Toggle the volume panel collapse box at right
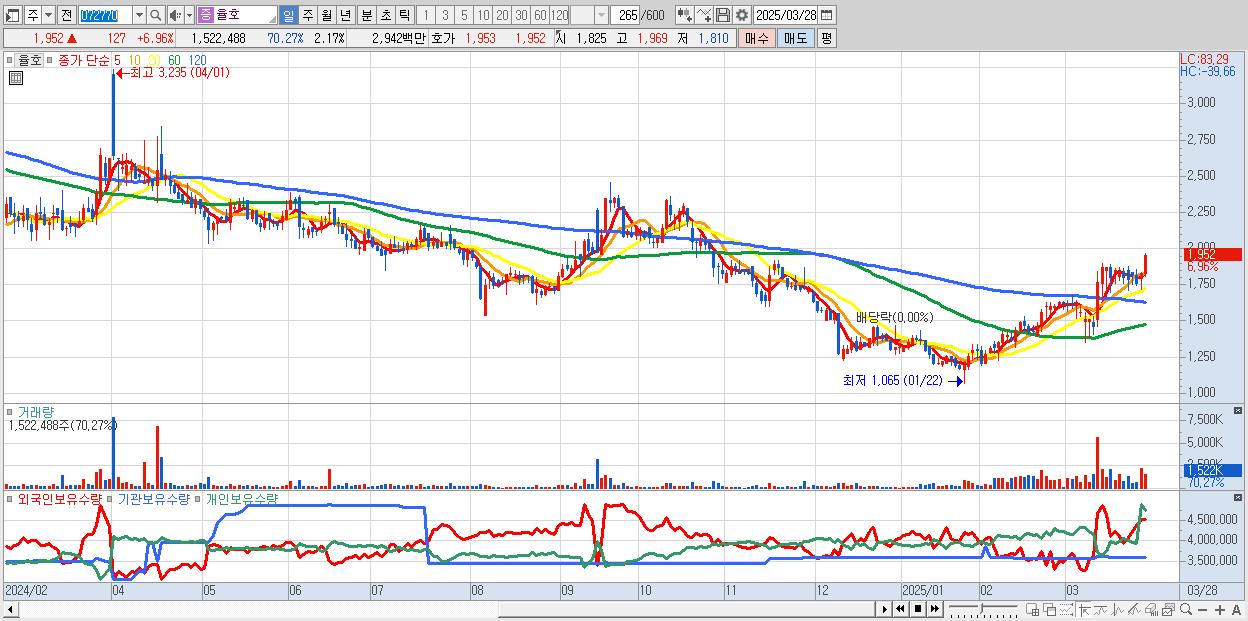Image resolution: width=1248 pixels, height=621 pixels. (x=1239, y=411)
